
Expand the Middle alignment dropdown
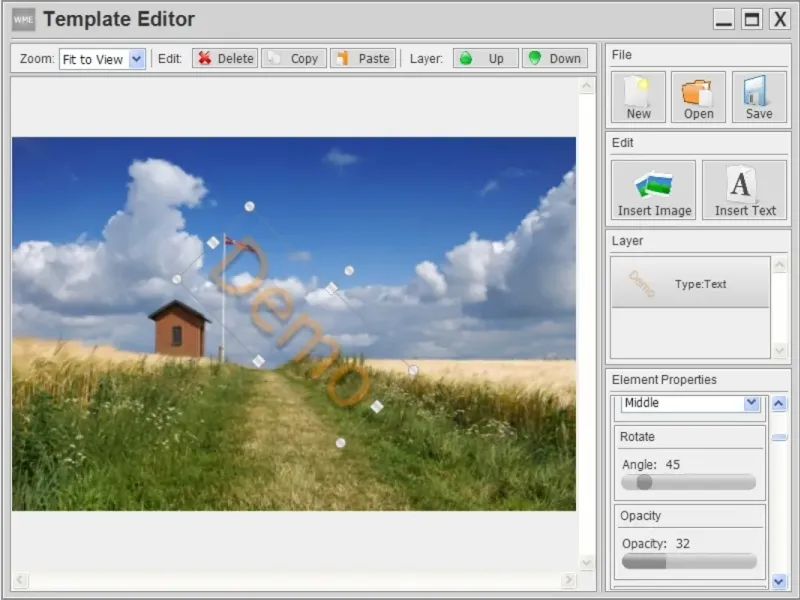click(751, 403)
